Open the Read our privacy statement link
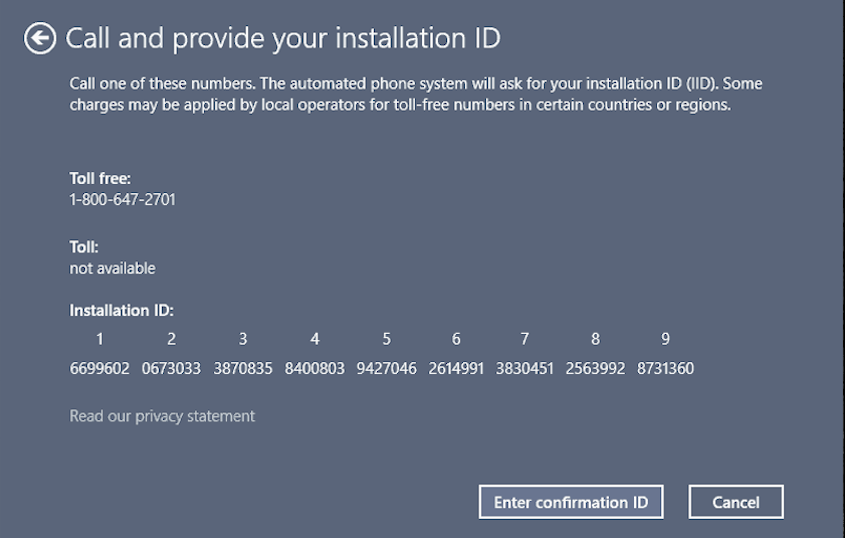The width and height of the screenshot is (845, 538). [162, 416]
